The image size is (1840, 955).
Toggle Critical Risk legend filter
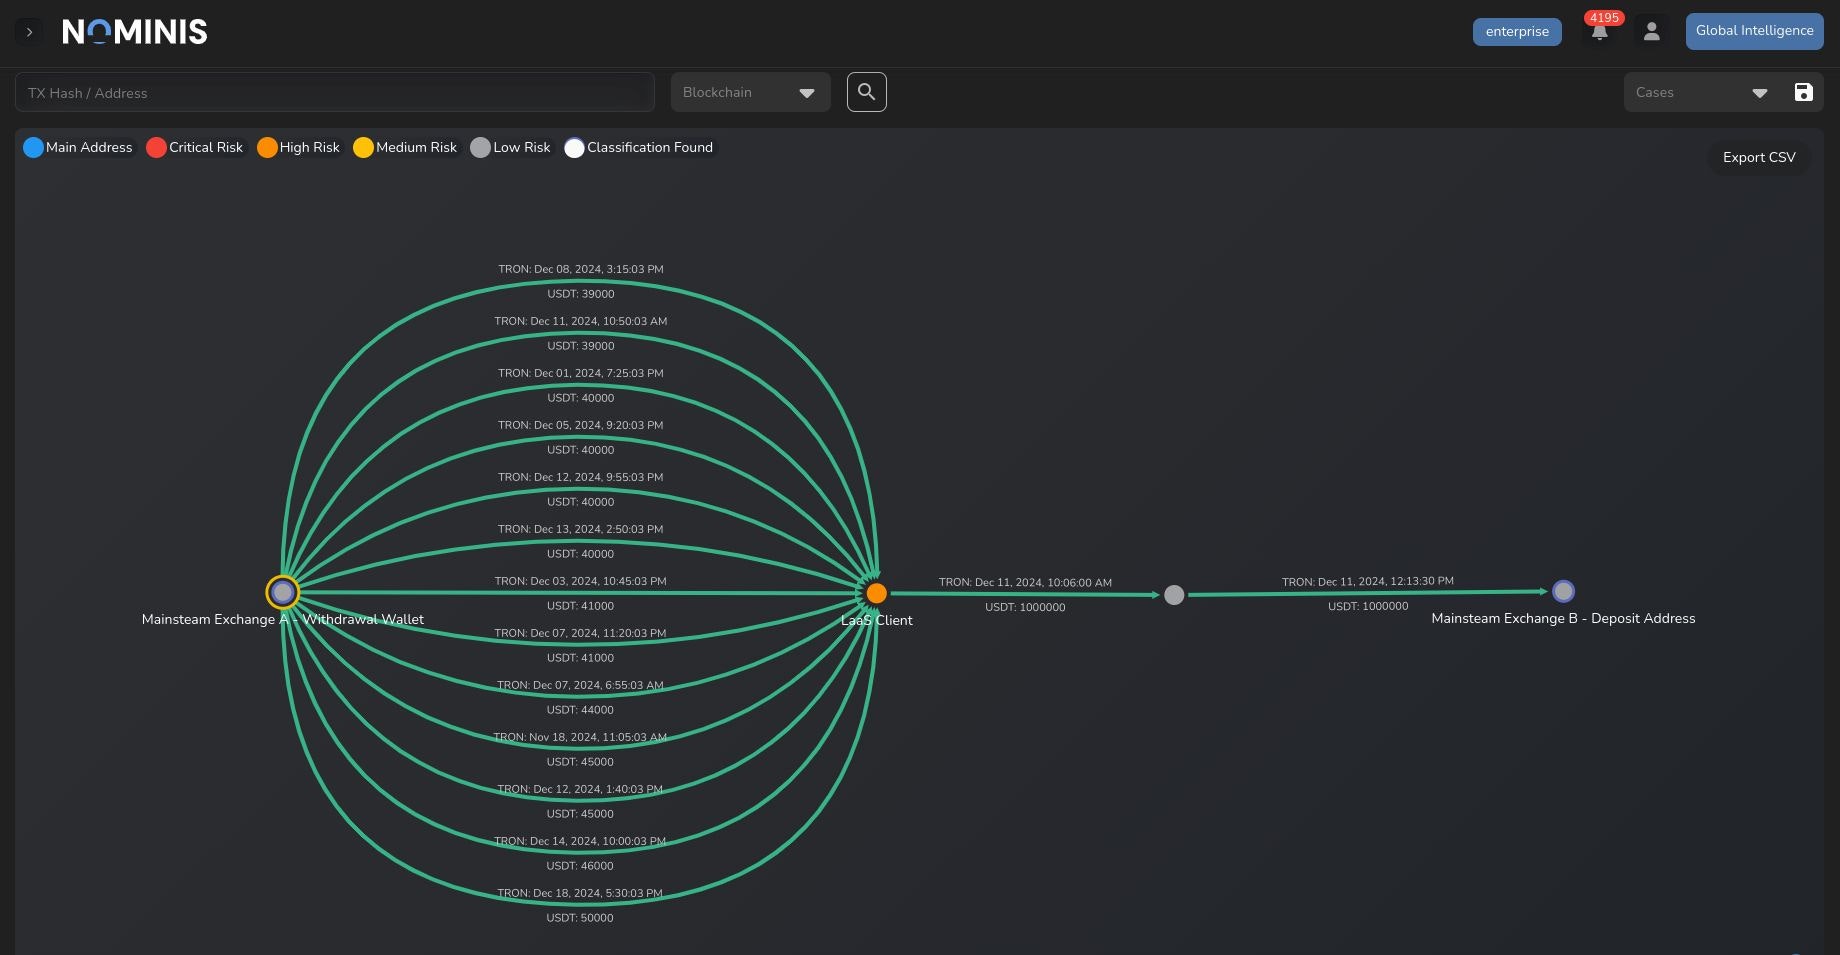click(x=195, y=147)
